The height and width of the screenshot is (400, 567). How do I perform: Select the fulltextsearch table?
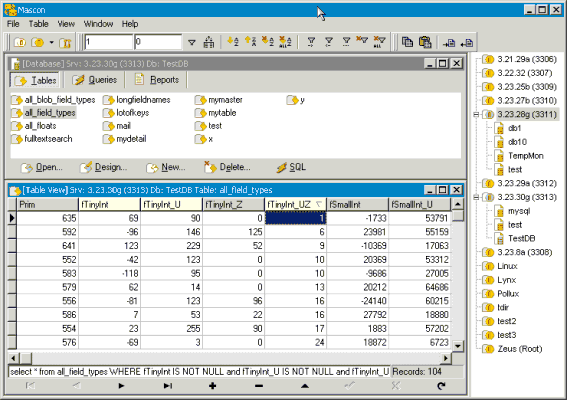42,139
